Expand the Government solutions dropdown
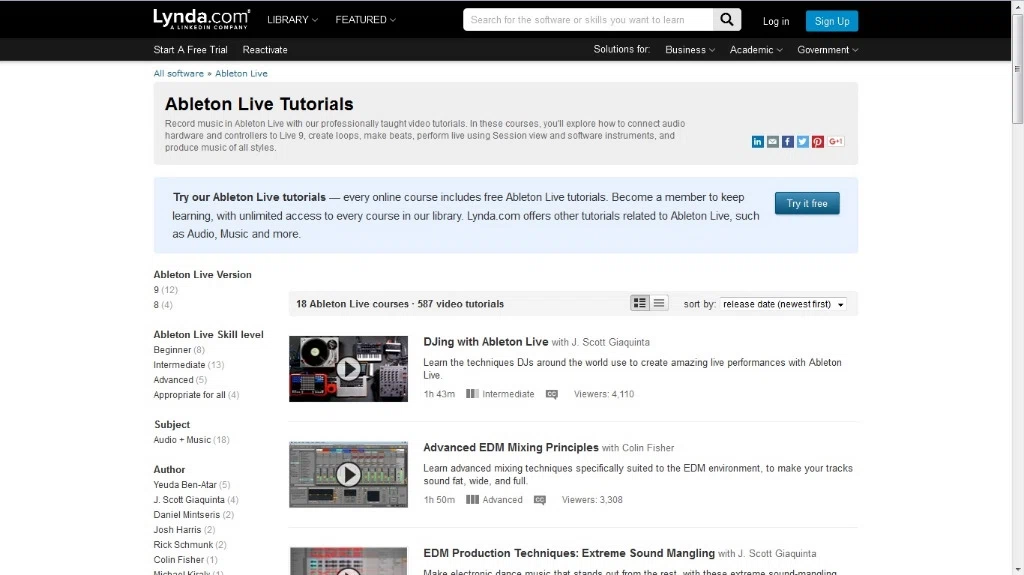1024x575 pixels. tap(827, 50)
